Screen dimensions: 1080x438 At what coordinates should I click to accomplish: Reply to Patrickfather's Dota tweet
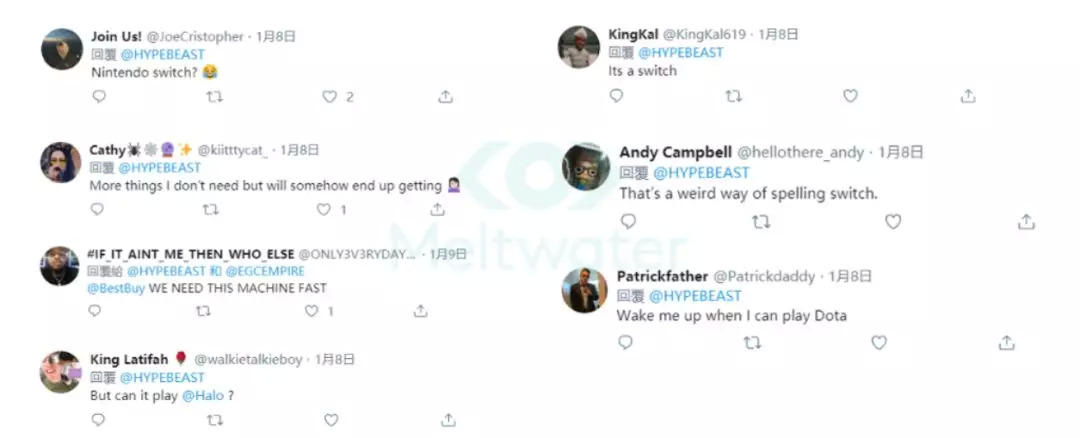pos(625,342)
